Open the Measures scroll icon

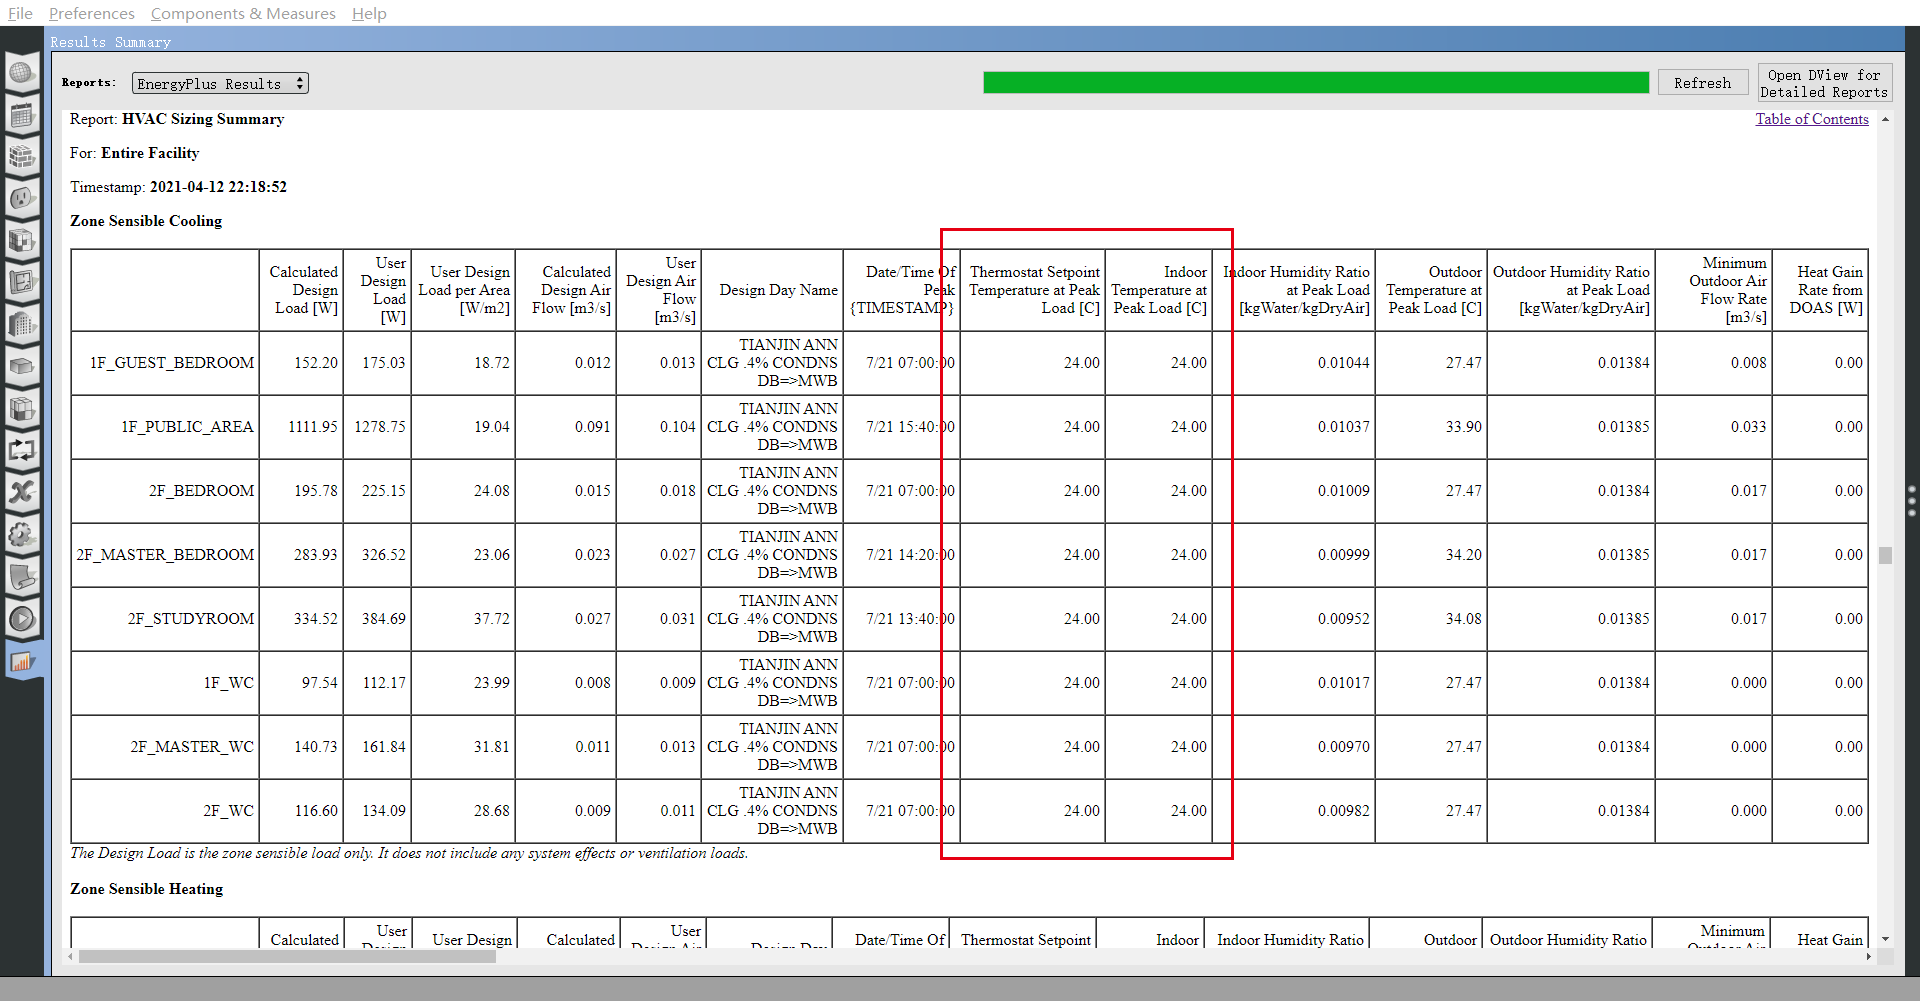[x=22, y=577]
